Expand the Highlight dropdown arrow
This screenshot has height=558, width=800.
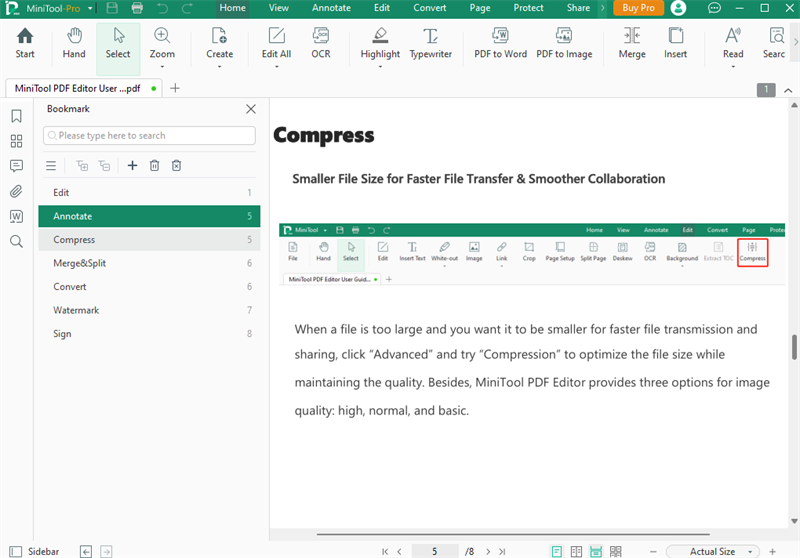[380, 66]
